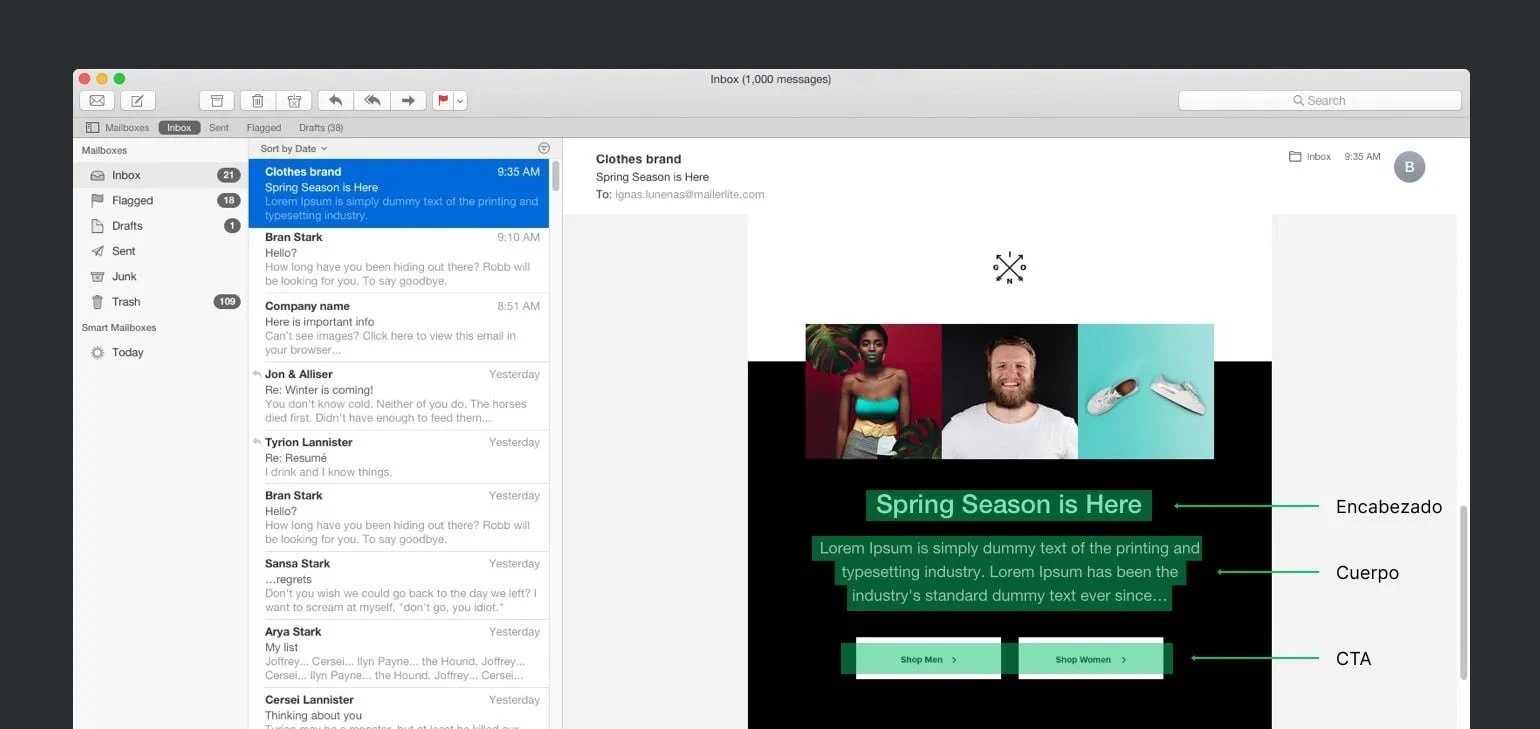Open Sansa Stark regrets email
Screen dimensions: 1540x729
(x=399, y=585)
